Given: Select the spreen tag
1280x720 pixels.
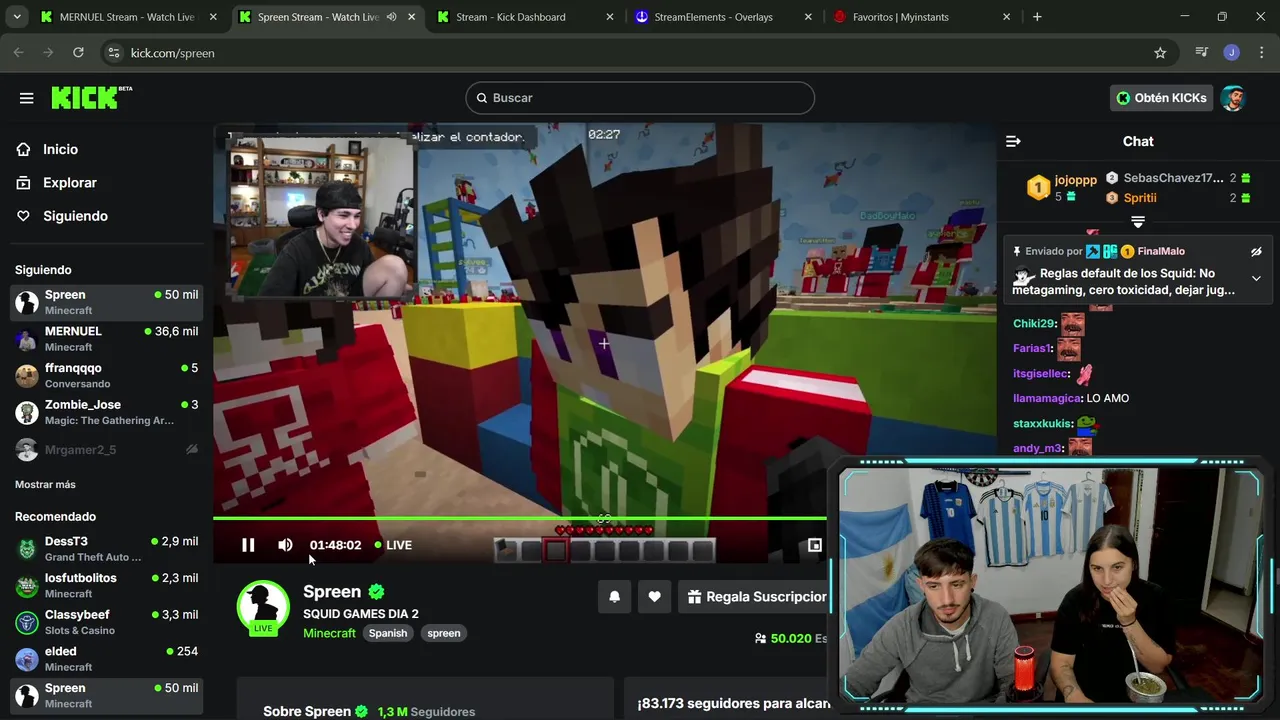Looking at the screenshot, I should point(444,633).
